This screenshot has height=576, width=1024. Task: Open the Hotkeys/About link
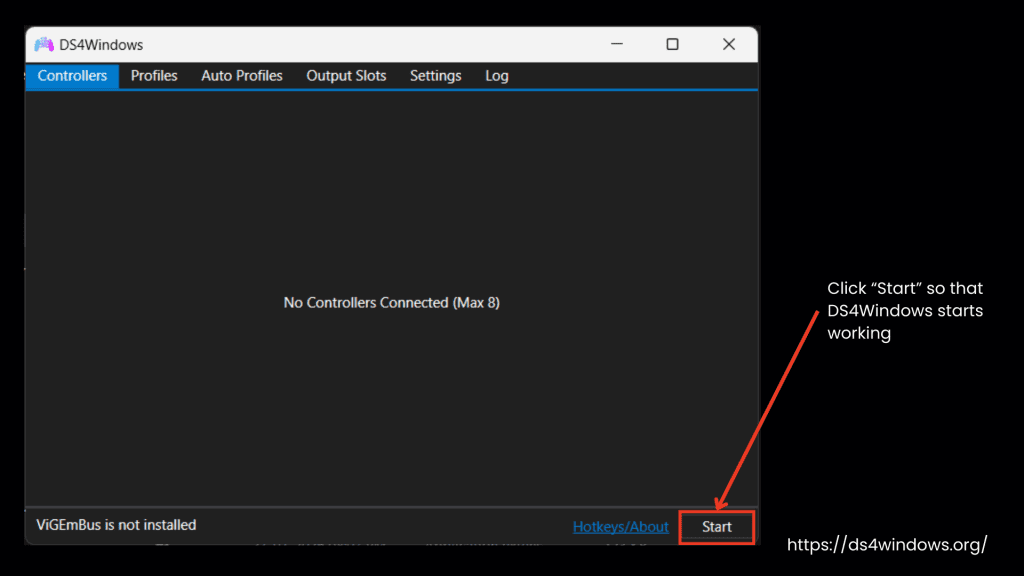[620, 527]
